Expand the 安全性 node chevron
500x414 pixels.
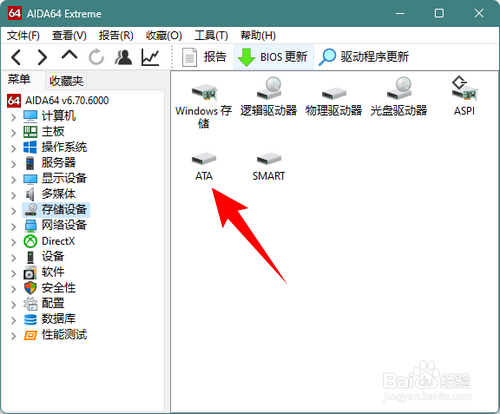click(x=13, y=289)
